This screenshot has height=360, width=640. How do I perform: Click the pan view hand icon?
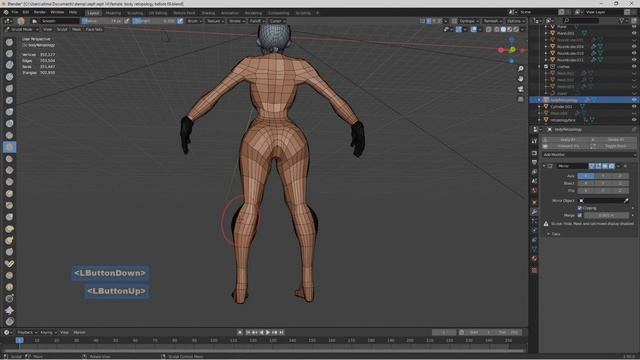coord(520,79)
